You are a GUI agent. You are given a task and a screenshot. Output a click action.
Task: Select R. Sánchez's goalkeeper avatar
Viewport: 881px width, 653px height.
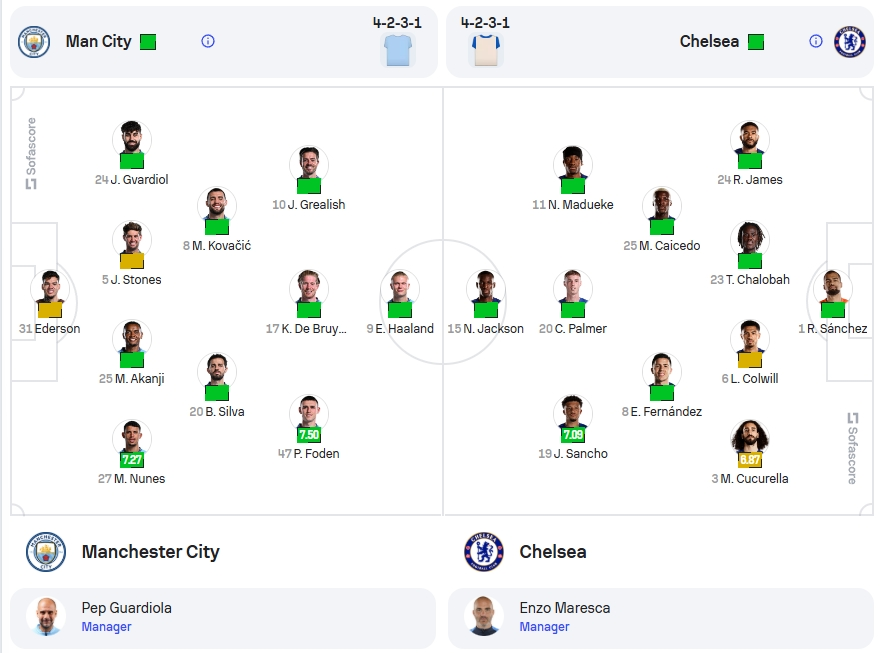(833, 289)
